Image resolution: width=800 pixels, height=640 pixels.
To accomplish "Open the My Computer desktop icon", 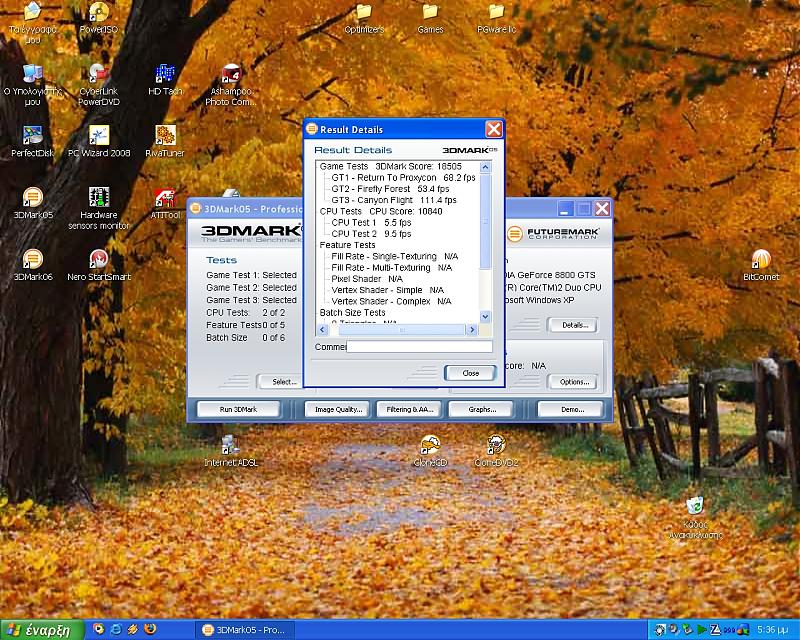I will (x=32, y=85).
